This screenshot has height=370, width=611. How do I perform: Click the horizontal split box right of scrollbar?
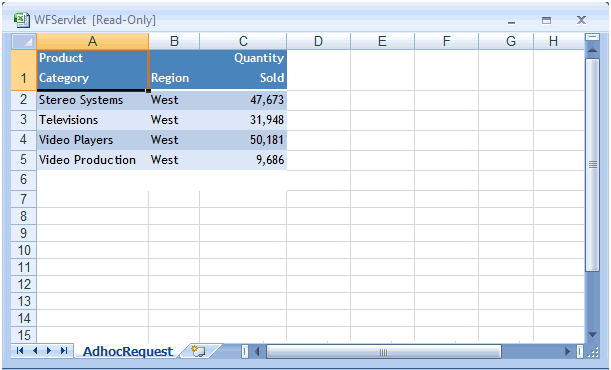tap(580, 352)
